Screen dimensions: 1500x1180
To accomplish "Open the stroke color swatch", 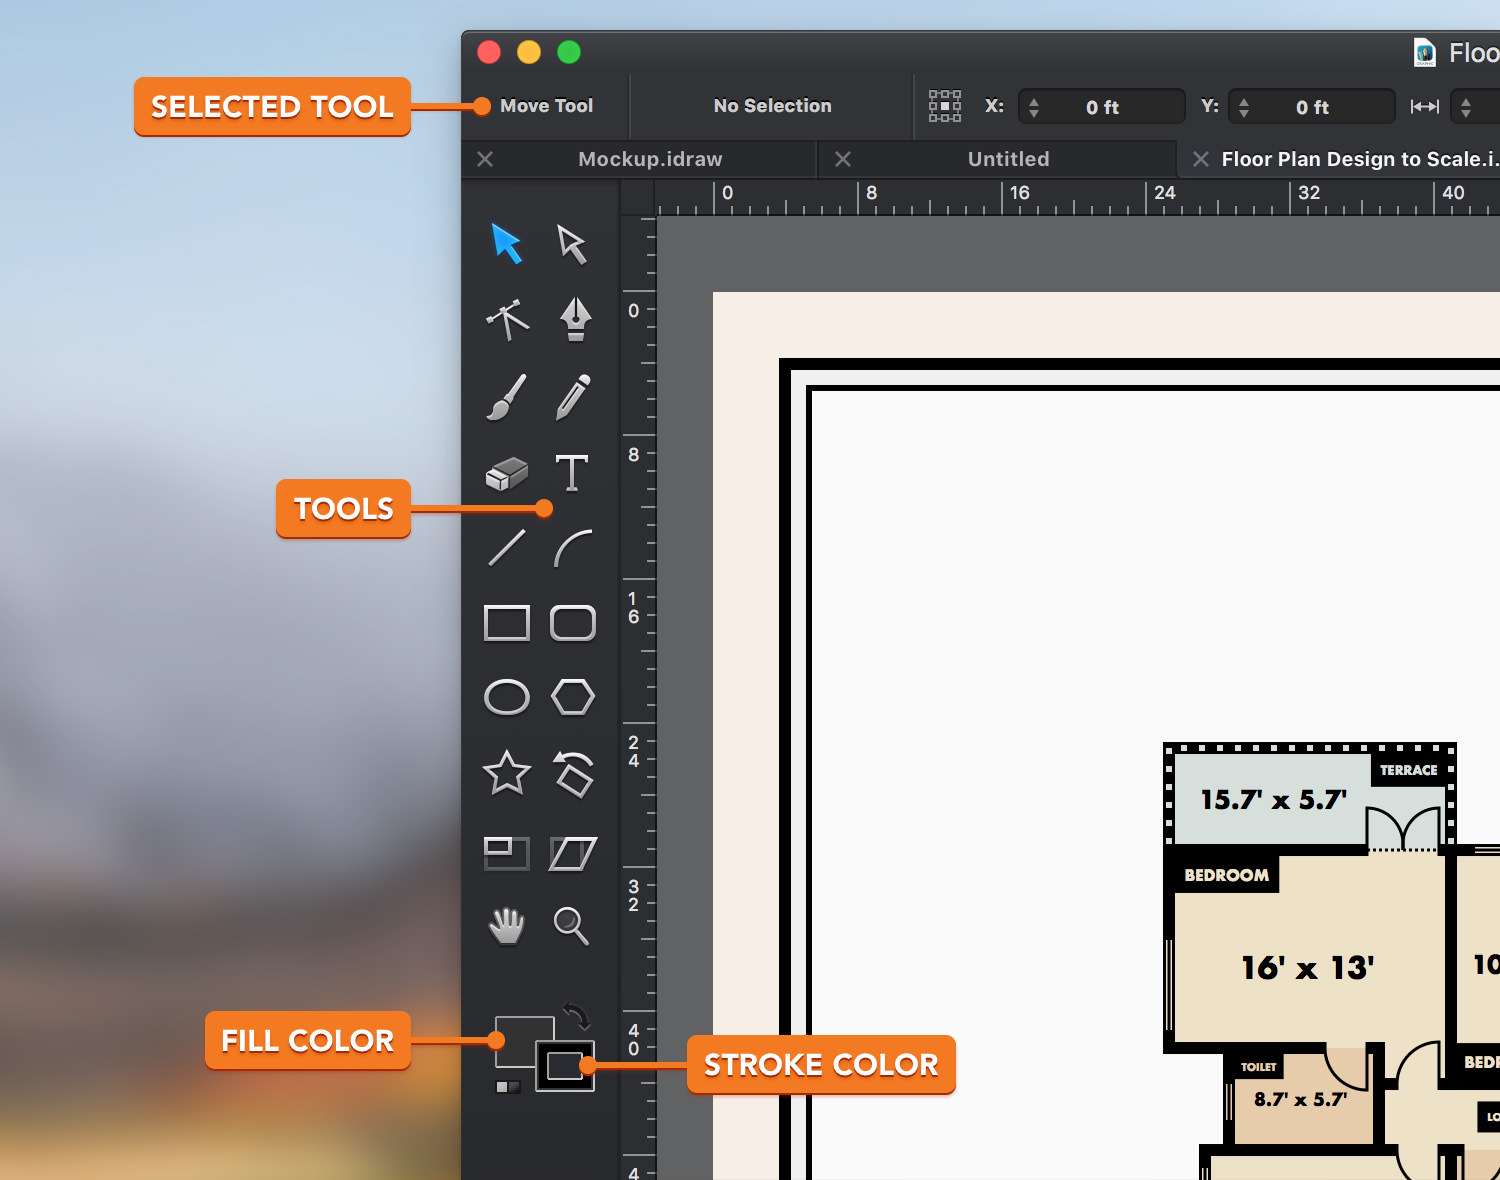I will pos(566,1068).
